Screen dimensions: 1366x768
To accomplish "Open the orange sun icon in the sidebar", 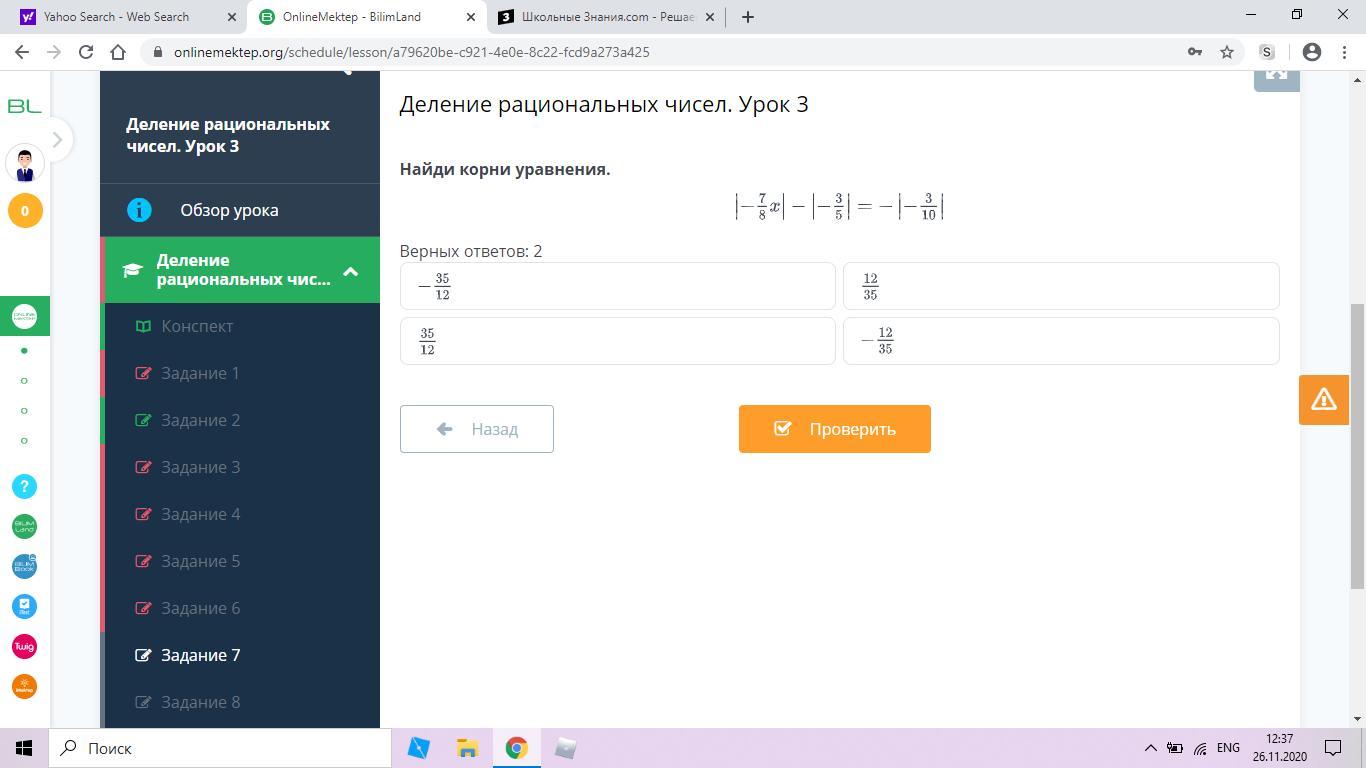I will pyautogui.click(x=24, y=686).
